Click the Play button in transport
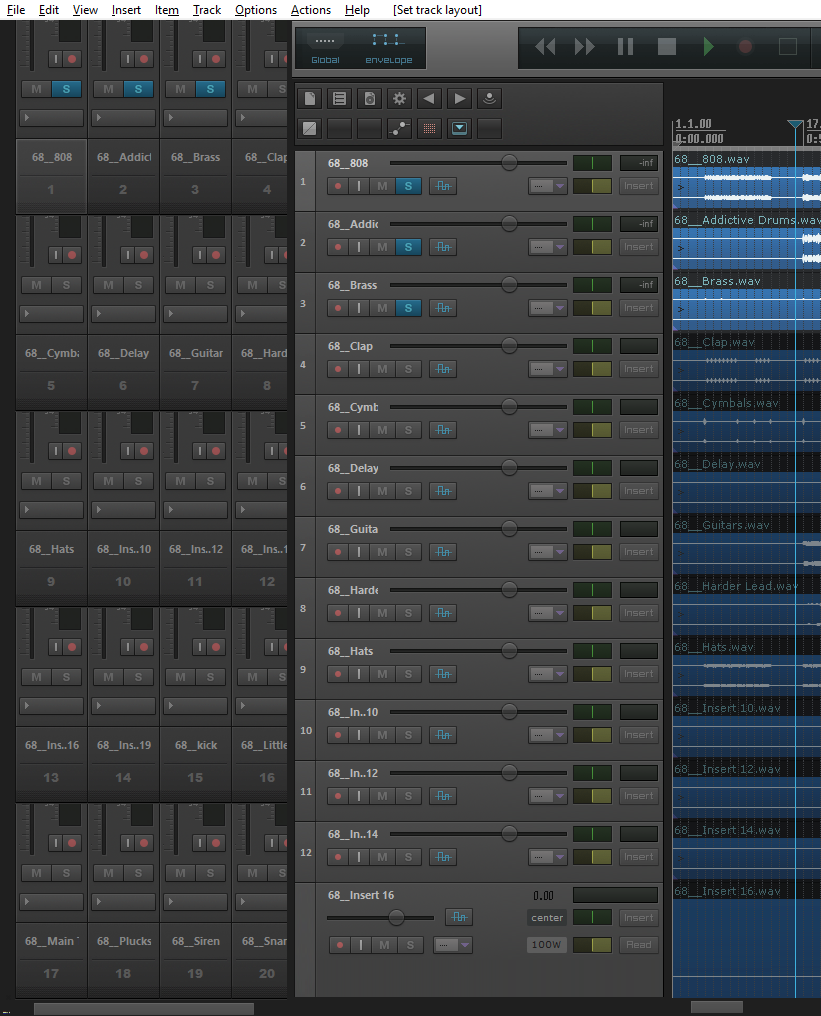The image size is (821, 1016). coord(708,46)
